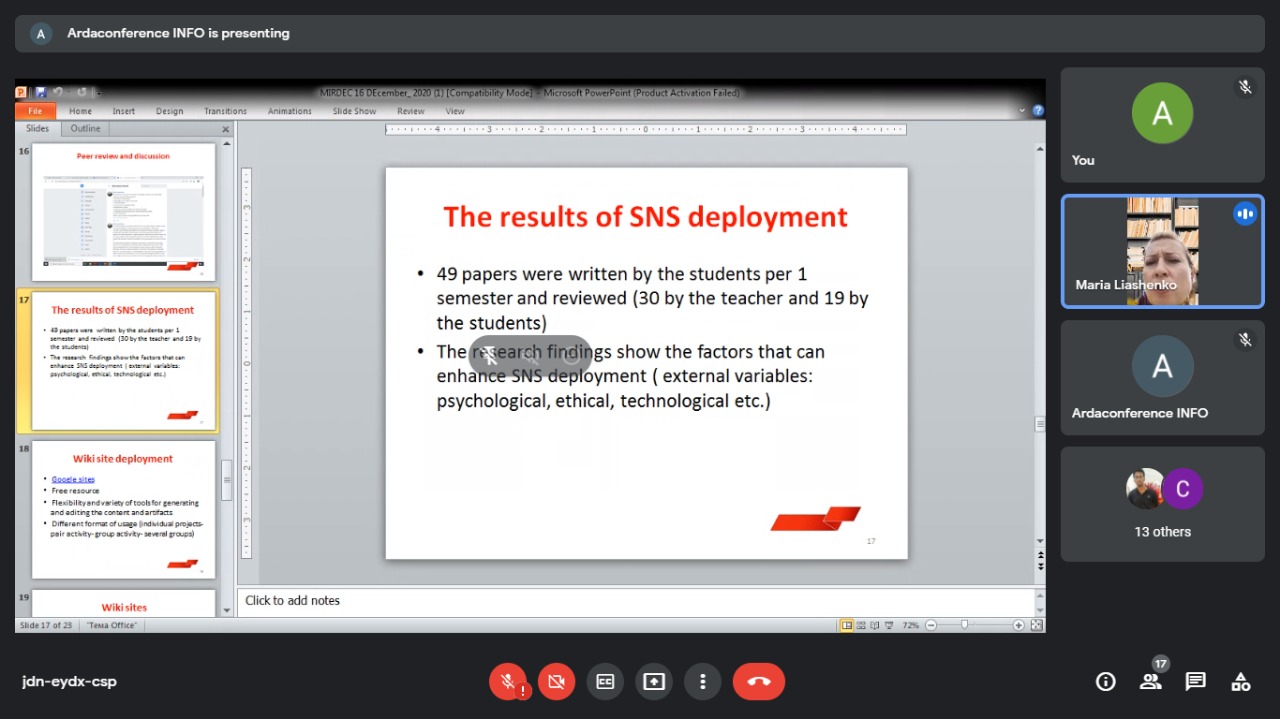Screen dimensions: 1280x719
Task: Click 'Google sites' link in slide 18 thumbnail
Action: click(73, 479)
